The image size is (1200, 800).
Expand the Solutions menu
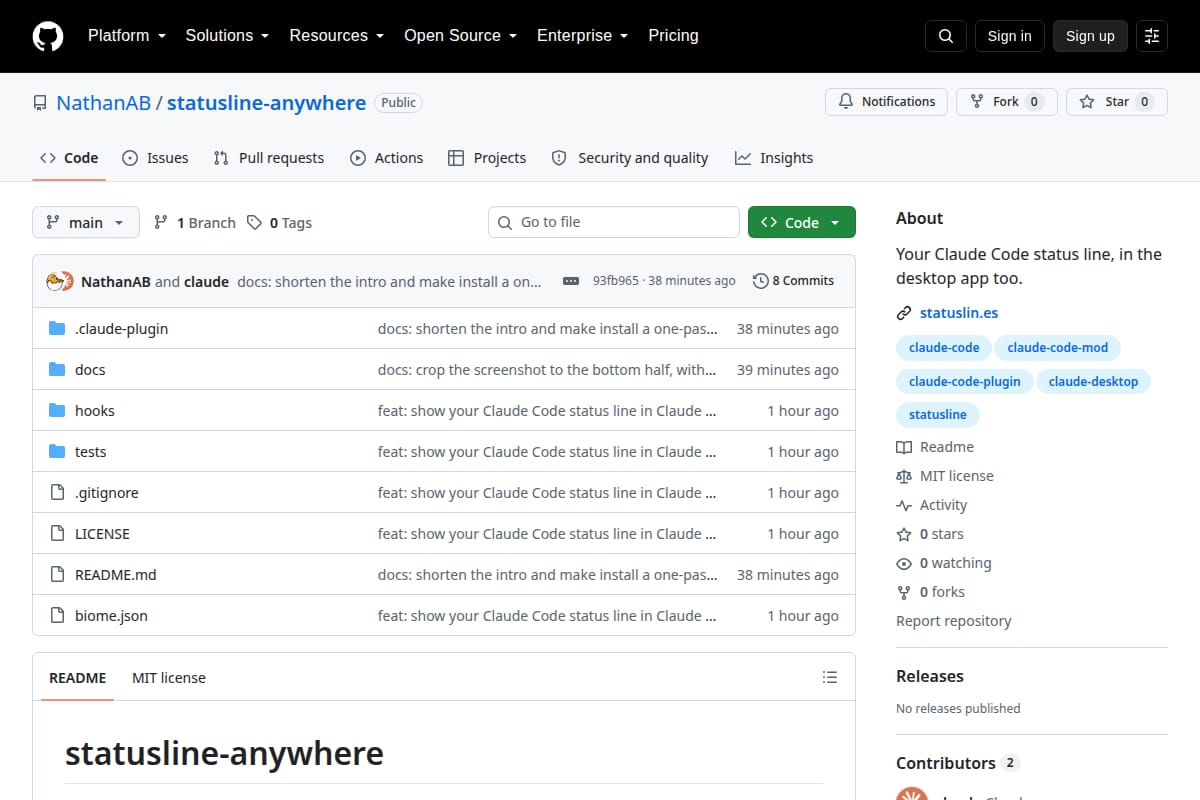(x=227, y=35)
